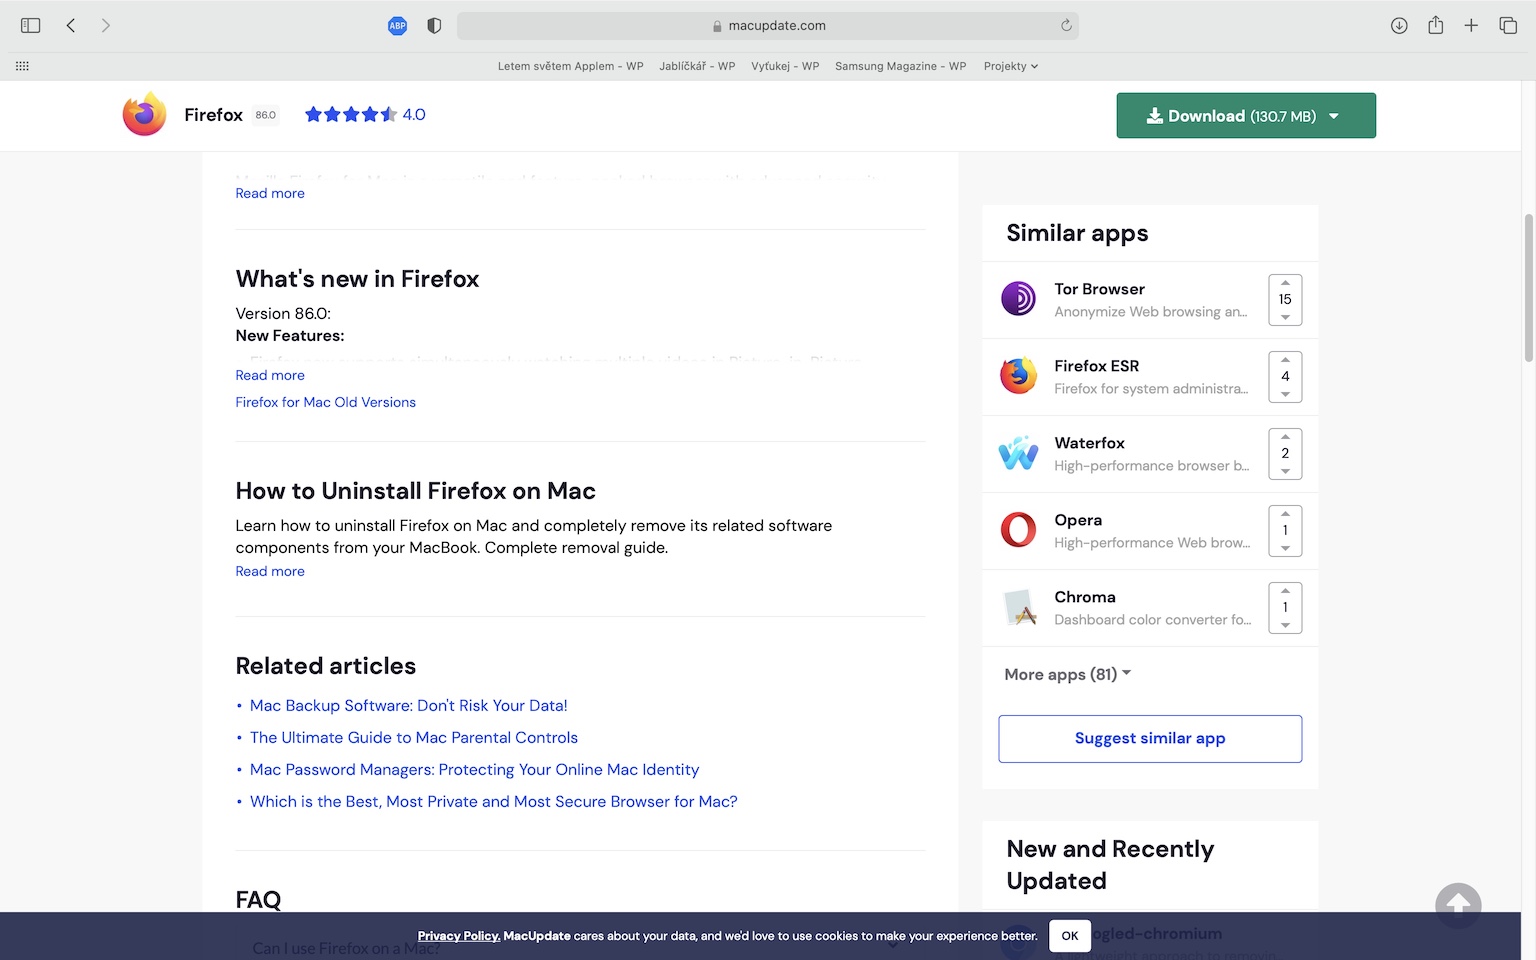Upvote Firefox ESR
This screenshot has height=960, width=1536.
pos(1285,359)
